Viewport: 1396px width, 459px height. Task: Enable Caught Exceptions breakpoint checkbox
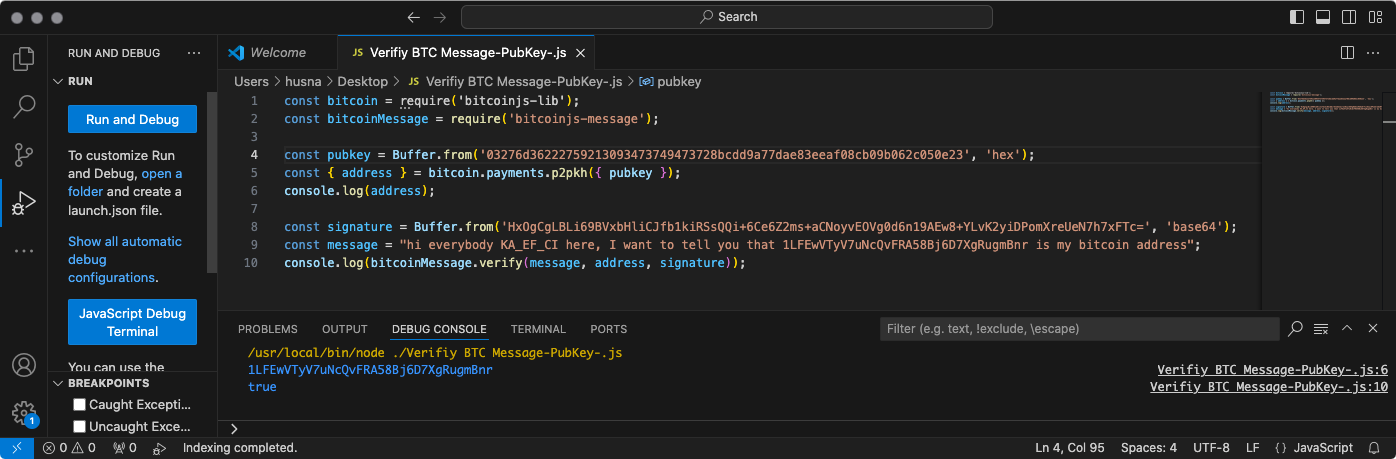80,405
